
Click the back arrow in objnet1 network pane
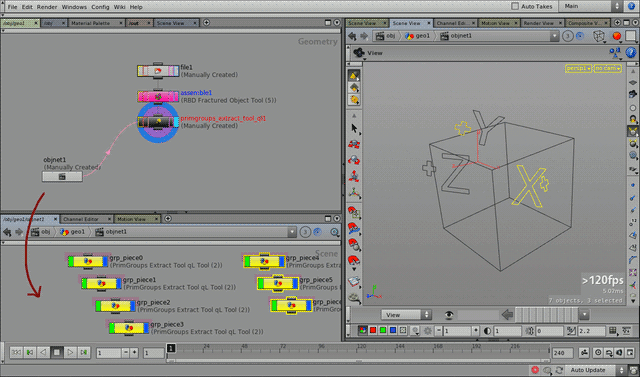pyautogui.click(x=7, y=232)
